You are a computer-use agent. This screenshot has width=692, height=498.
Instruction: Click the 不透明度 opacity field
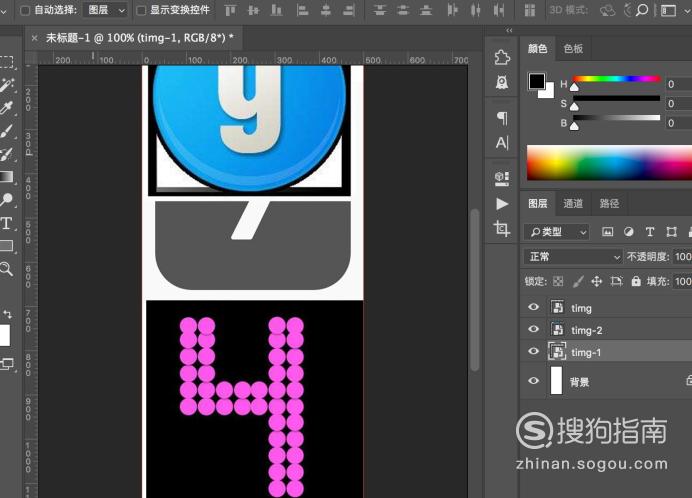pyautogui.click(x=683, y=257)
